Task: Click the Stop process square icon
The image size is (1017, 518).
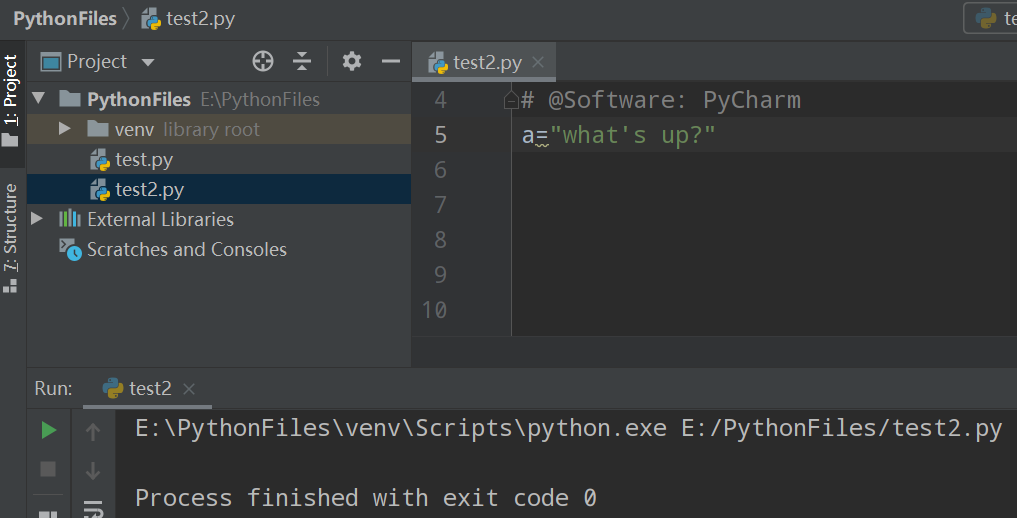Action: pos(48,469)
